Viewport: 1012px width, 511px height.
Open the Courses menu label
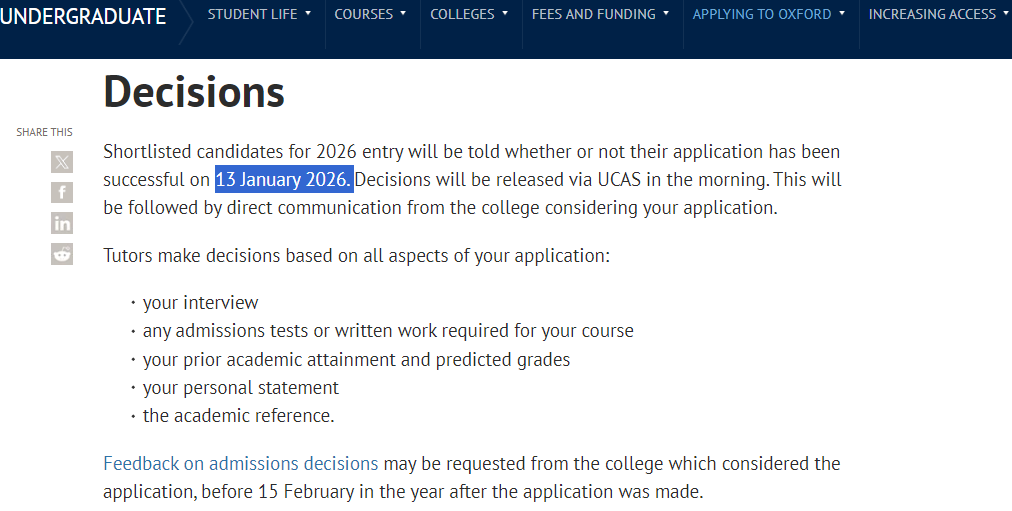click(363, 14)
